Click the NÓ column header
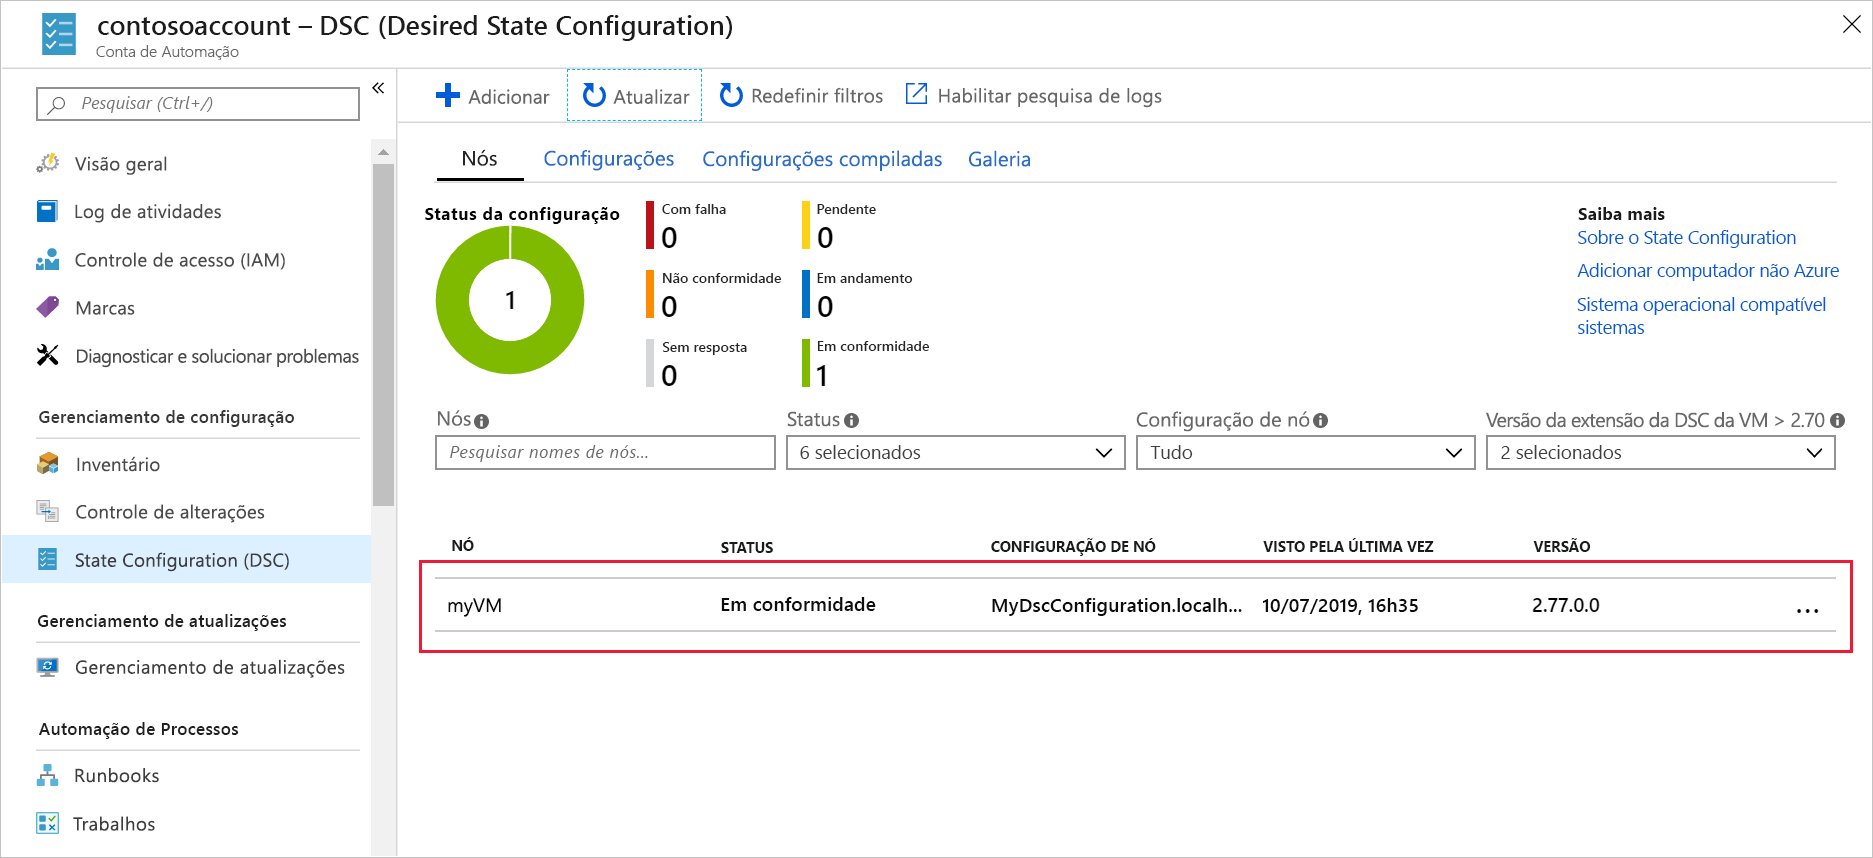 click(463, 545)
